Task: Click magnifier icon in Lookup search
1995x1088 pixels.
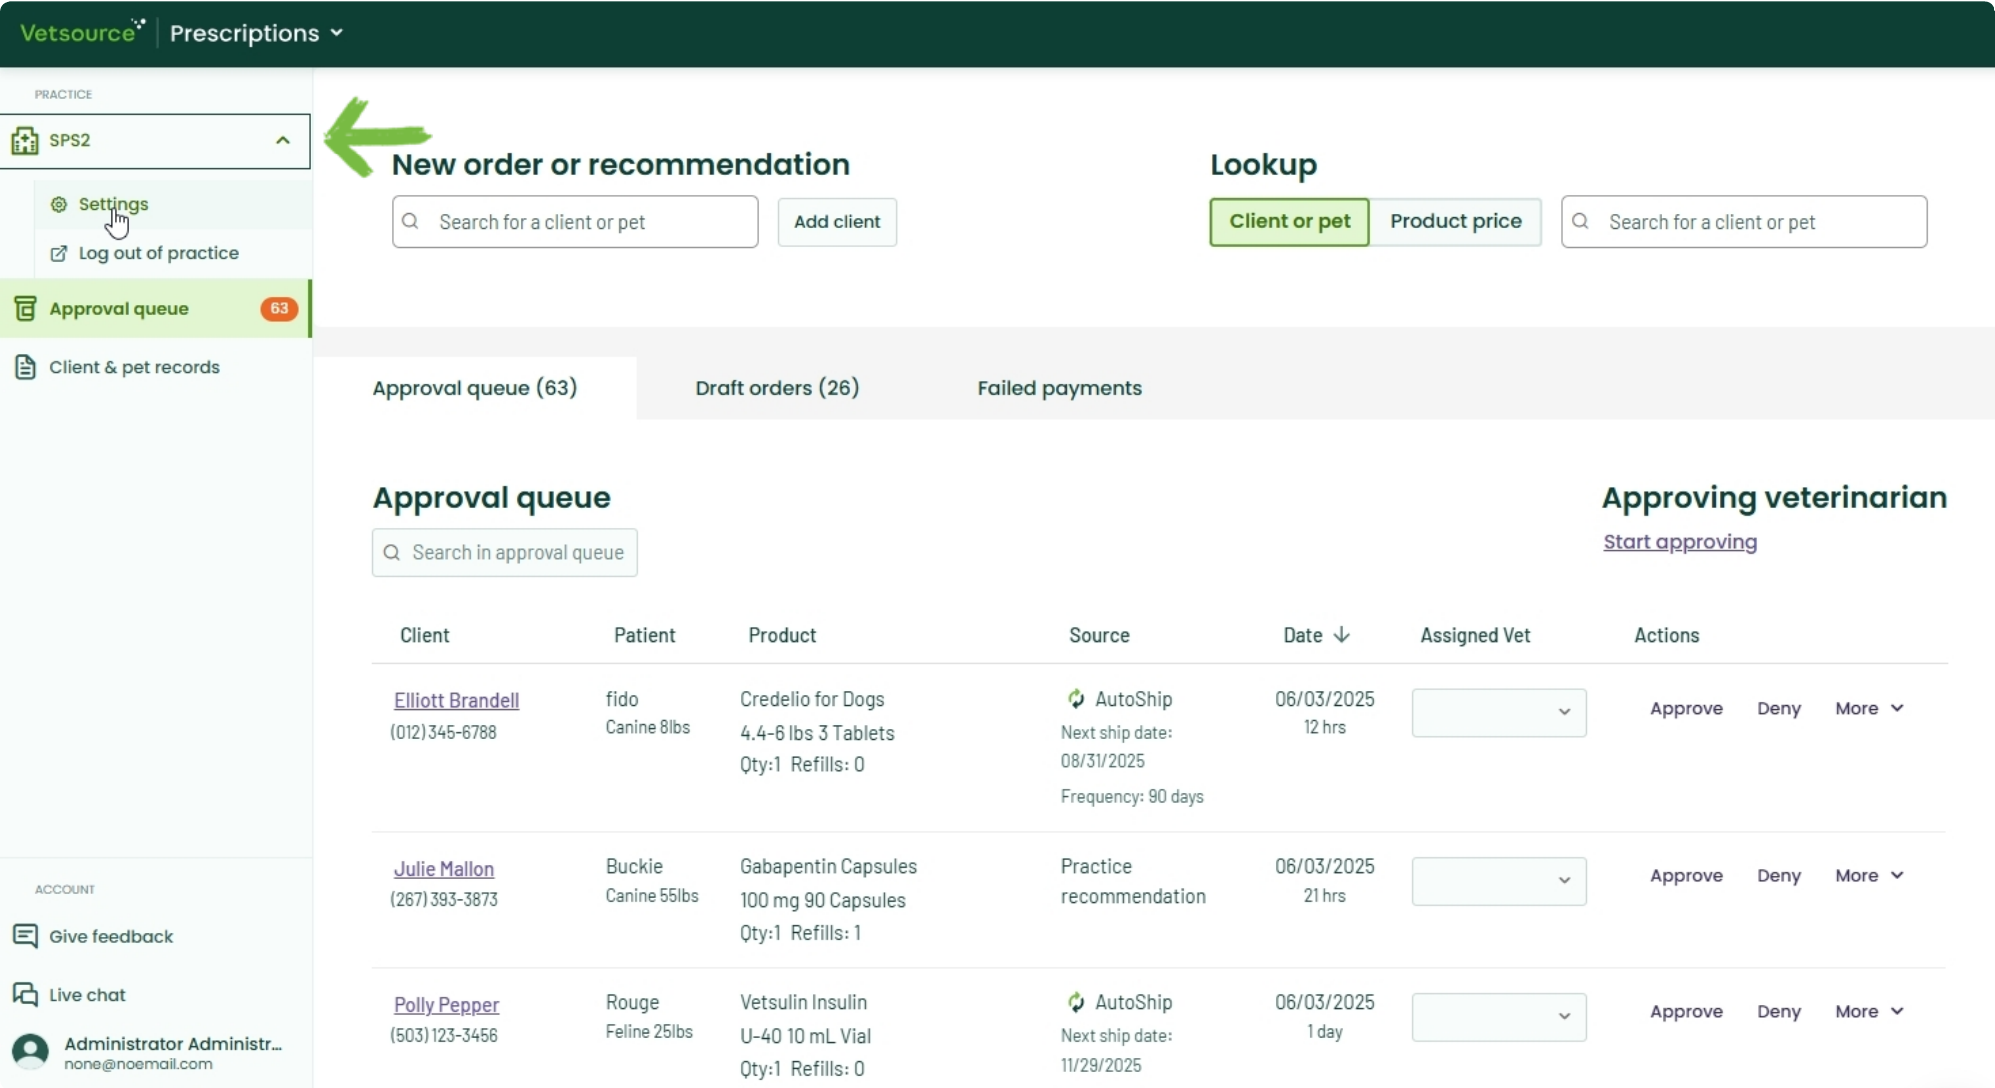Action: pyautogui.click(x=1580, y=221)
